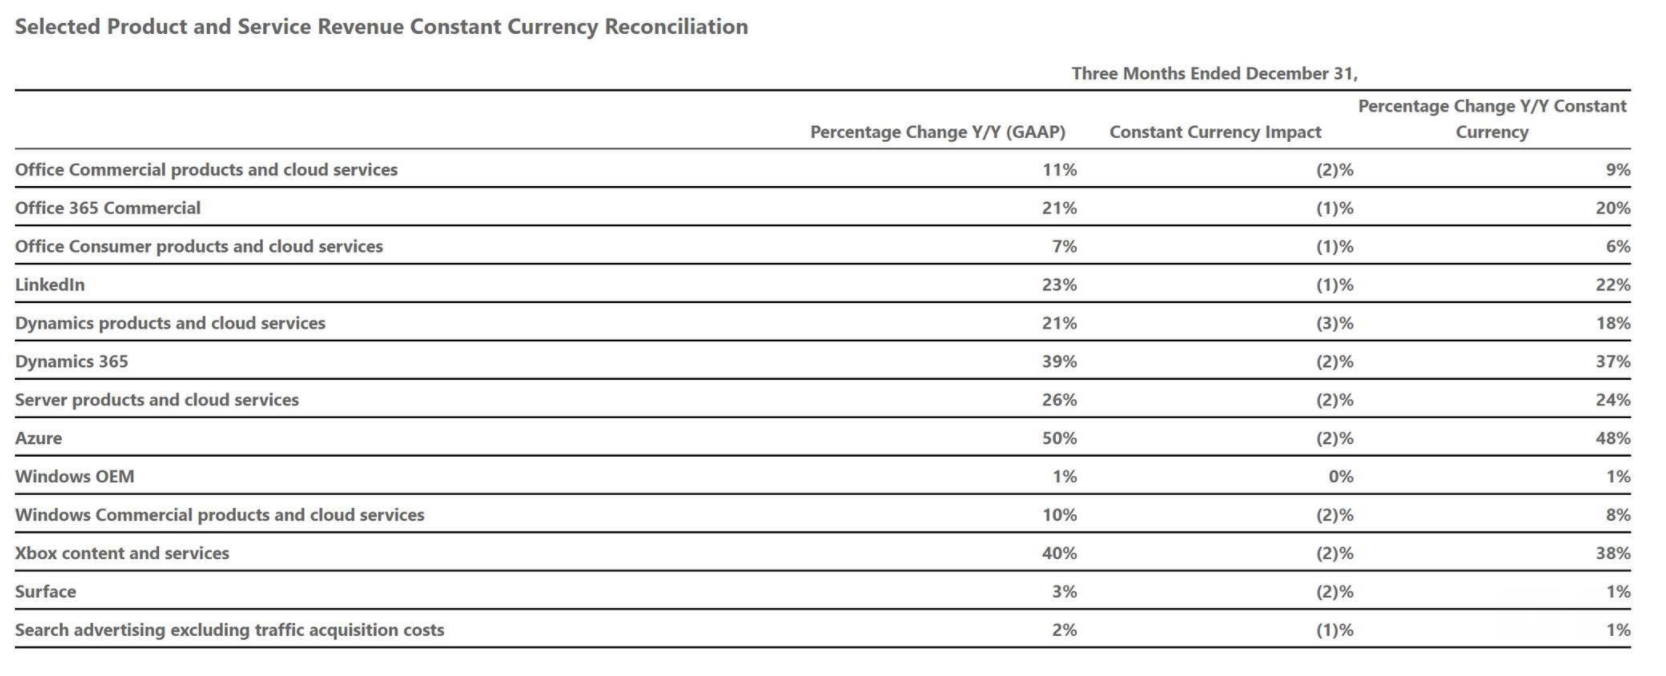
Task: Select the Windows Commercial products row label
Action: tap(220, 515)
